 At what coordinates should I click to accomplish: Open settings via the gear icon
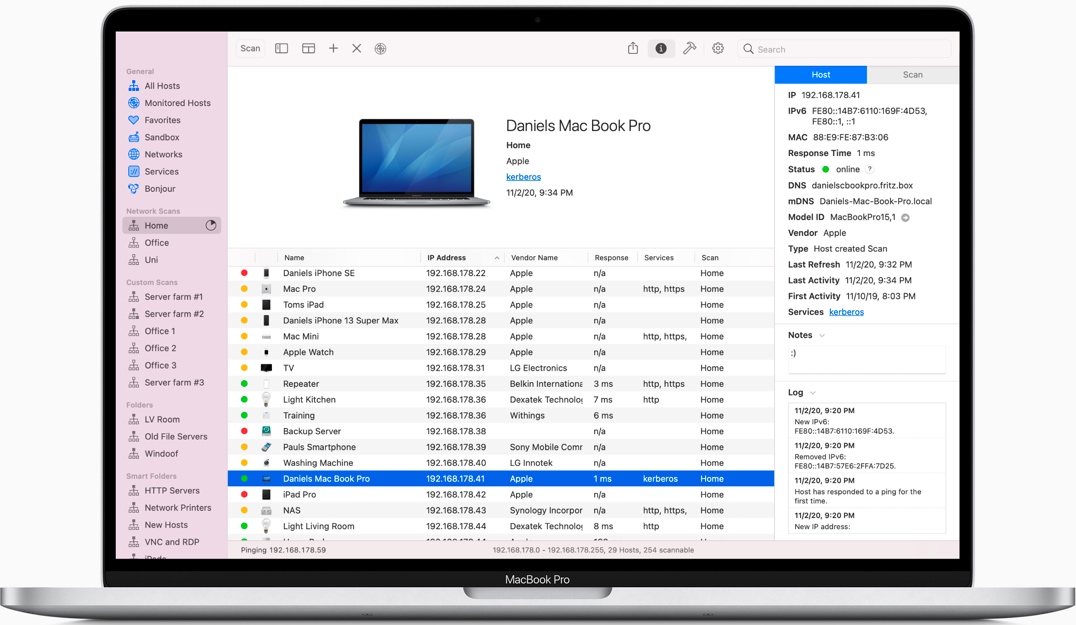(718, 49)
